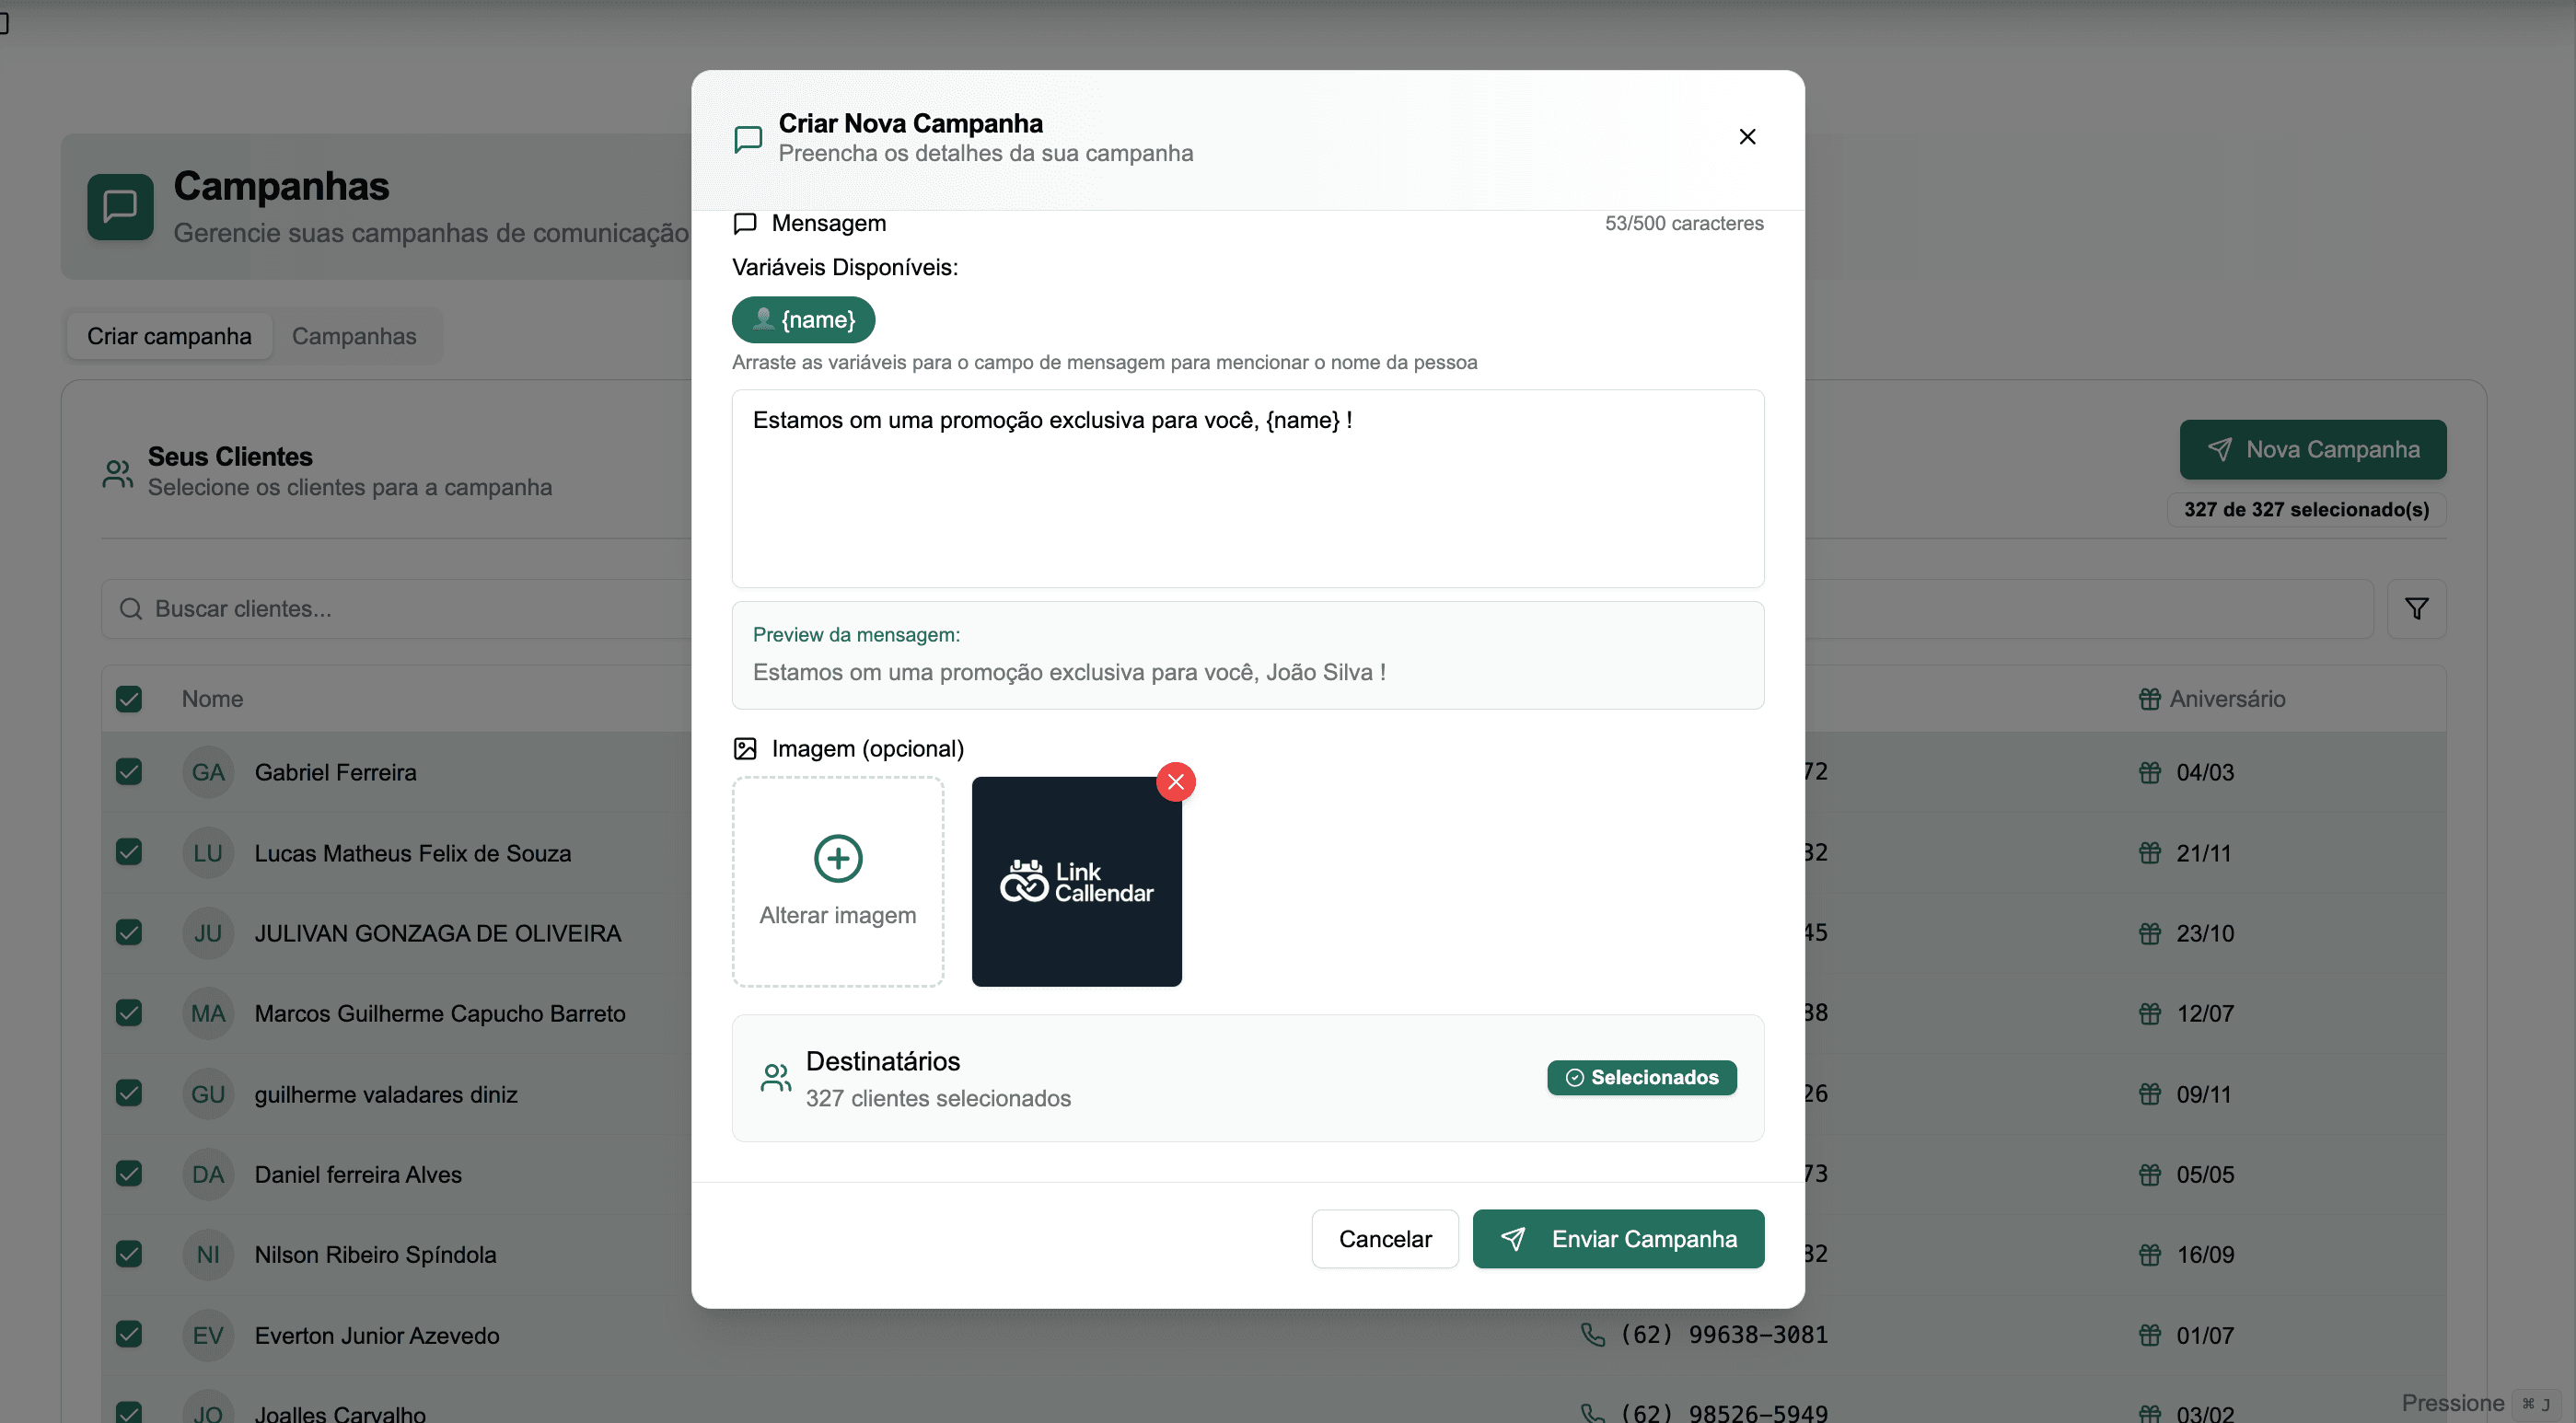This screenshot has height=1423, width=2576.
Task: Uncheck the select-all Nome checkbox
Action: pyautogui.click(x=129, y=699)
